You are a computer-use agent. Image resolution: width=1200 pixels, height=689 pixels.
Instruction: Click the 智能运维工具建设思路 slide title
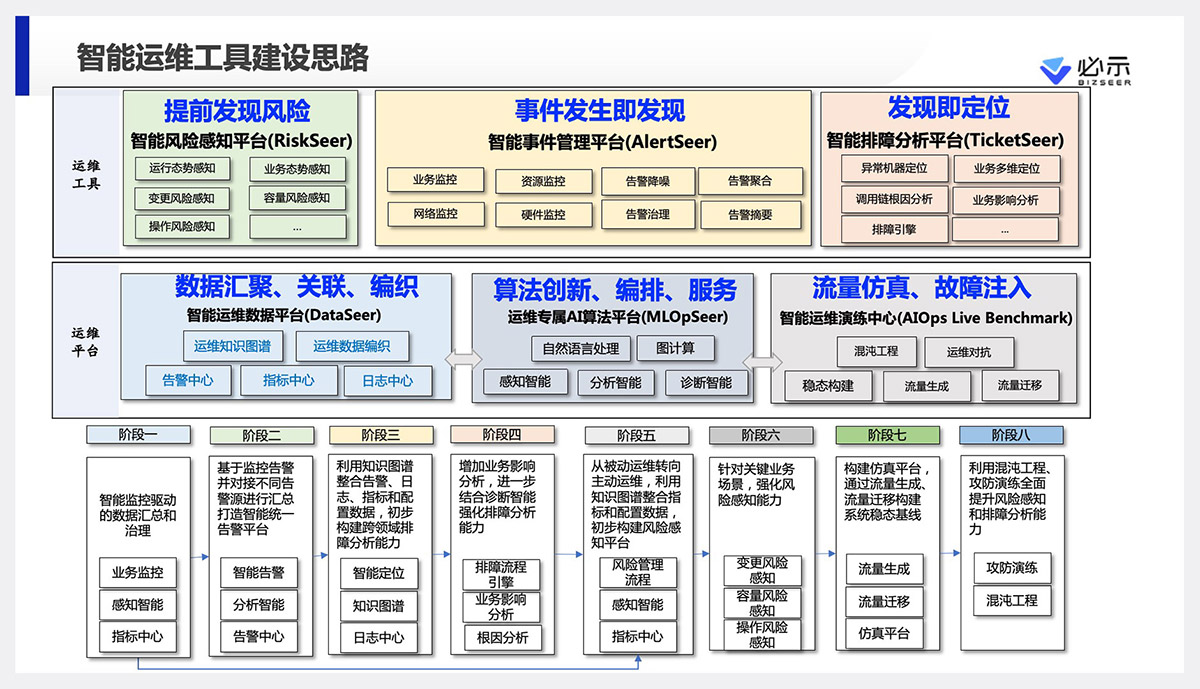[222, 58]
